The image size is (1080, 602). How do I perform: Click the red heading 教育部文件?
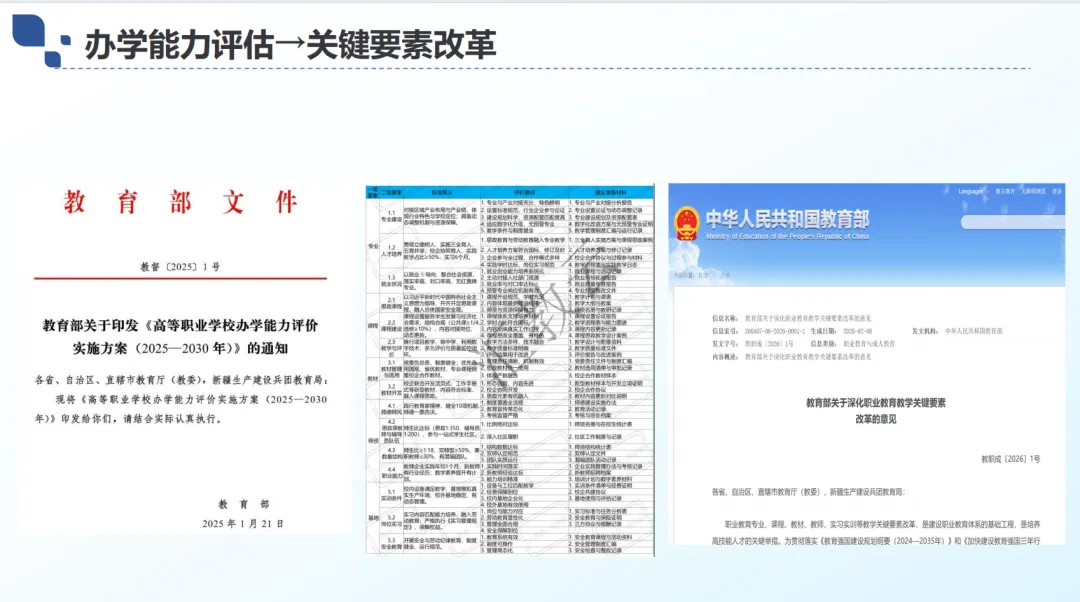[180, 202]
